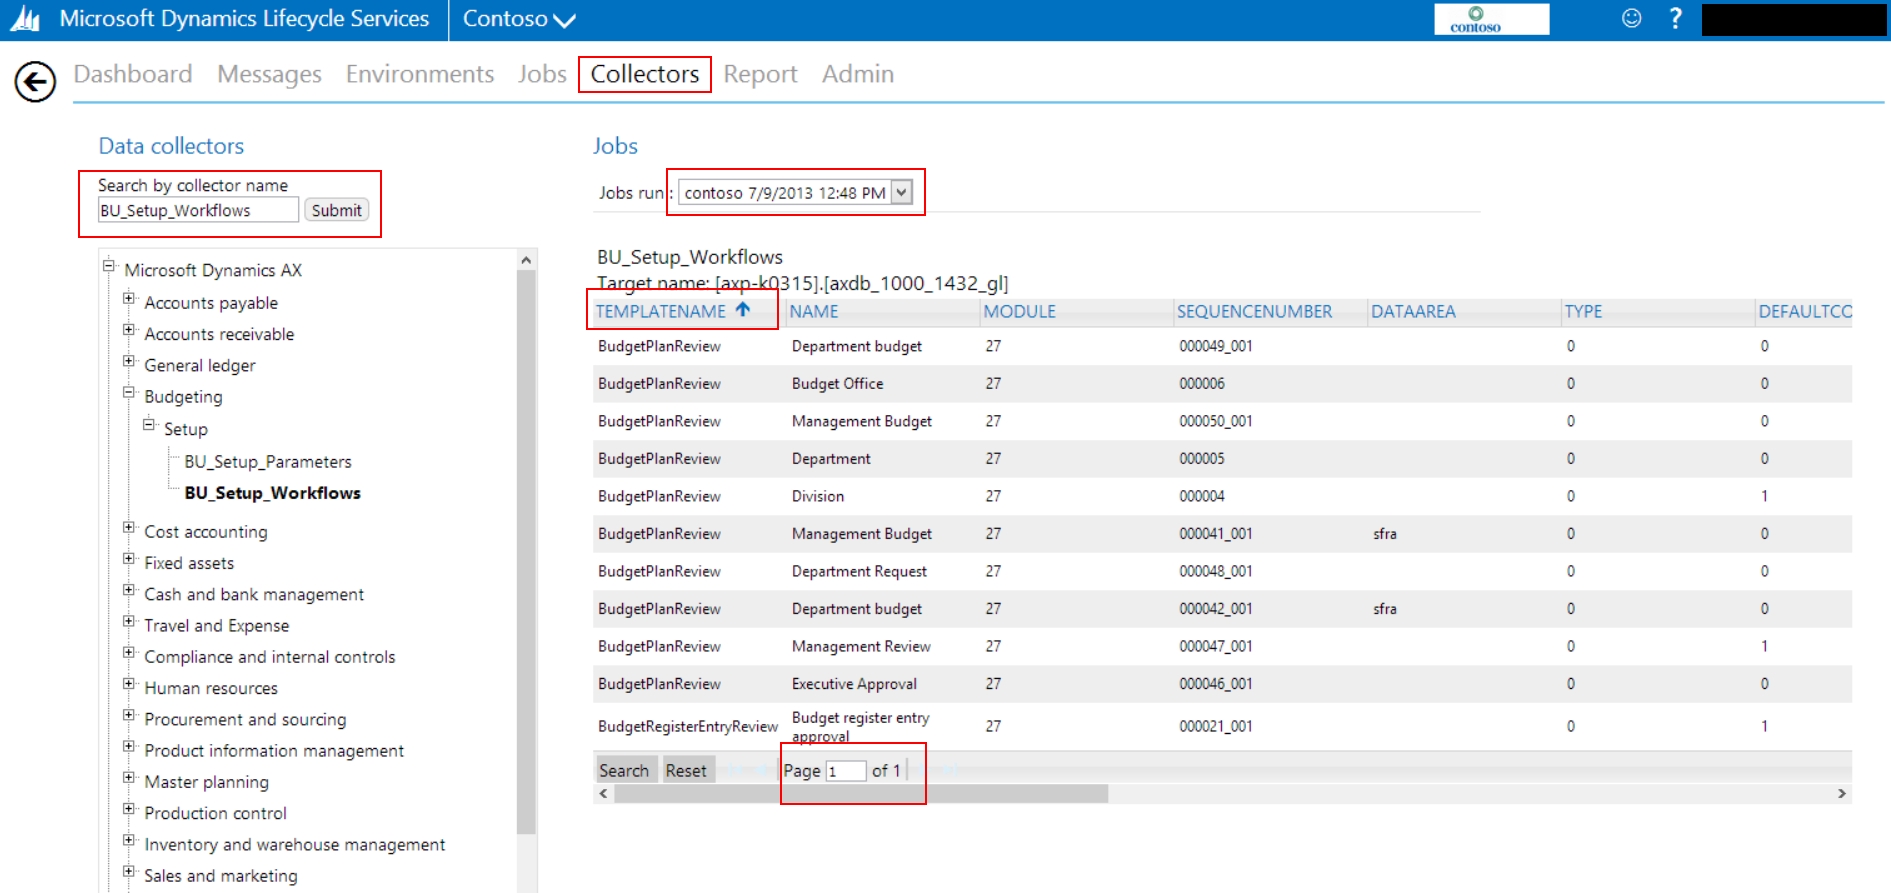Open the Jobs run dropdown
This screenshot has width=1891, height=893.
click(902, 192)
